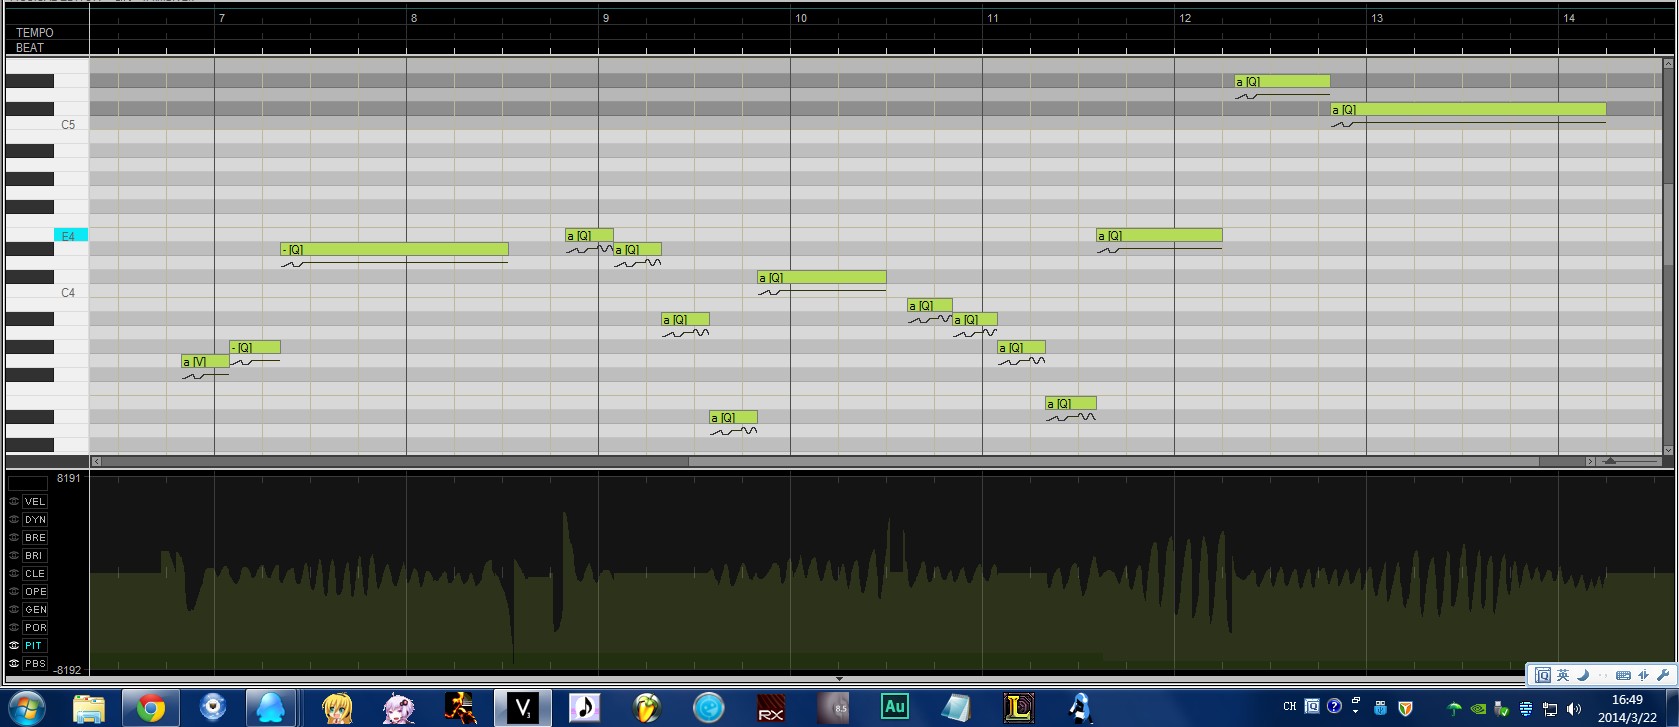Viewport: 1679px width, 727px height.
Task: Click the horizontal scrollbar right arrow
Action: [1590, 461]
